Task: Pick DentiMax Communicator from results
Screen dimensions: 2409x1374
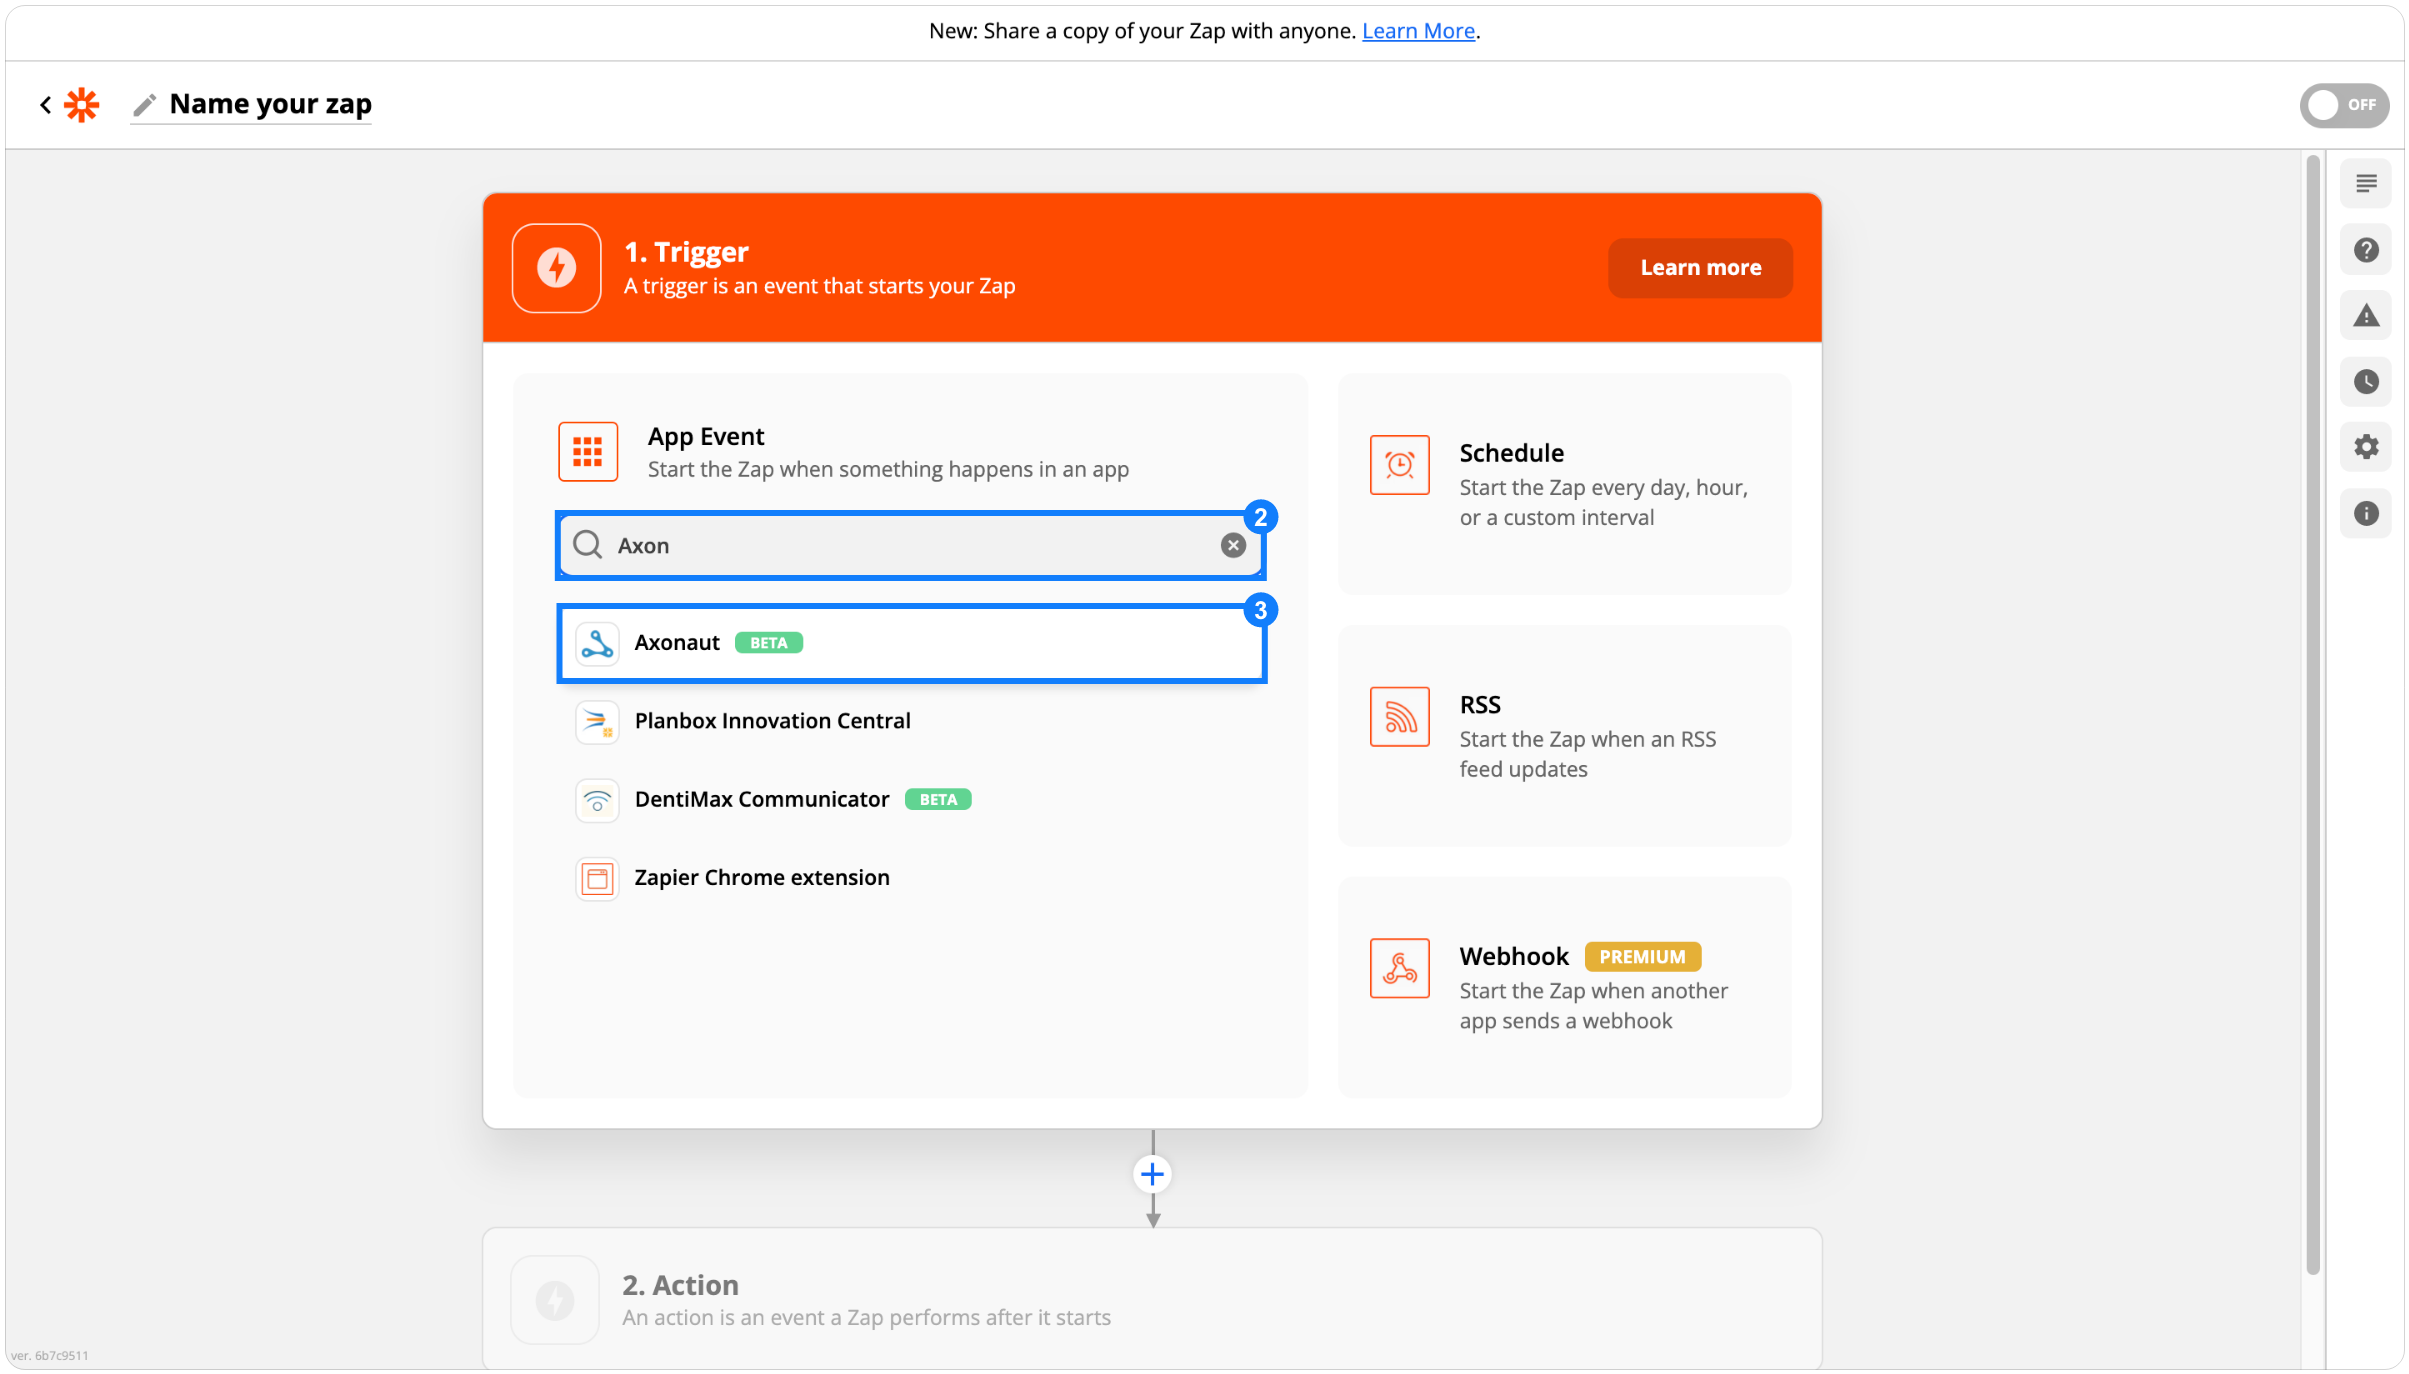Action: tap(911, 799)
